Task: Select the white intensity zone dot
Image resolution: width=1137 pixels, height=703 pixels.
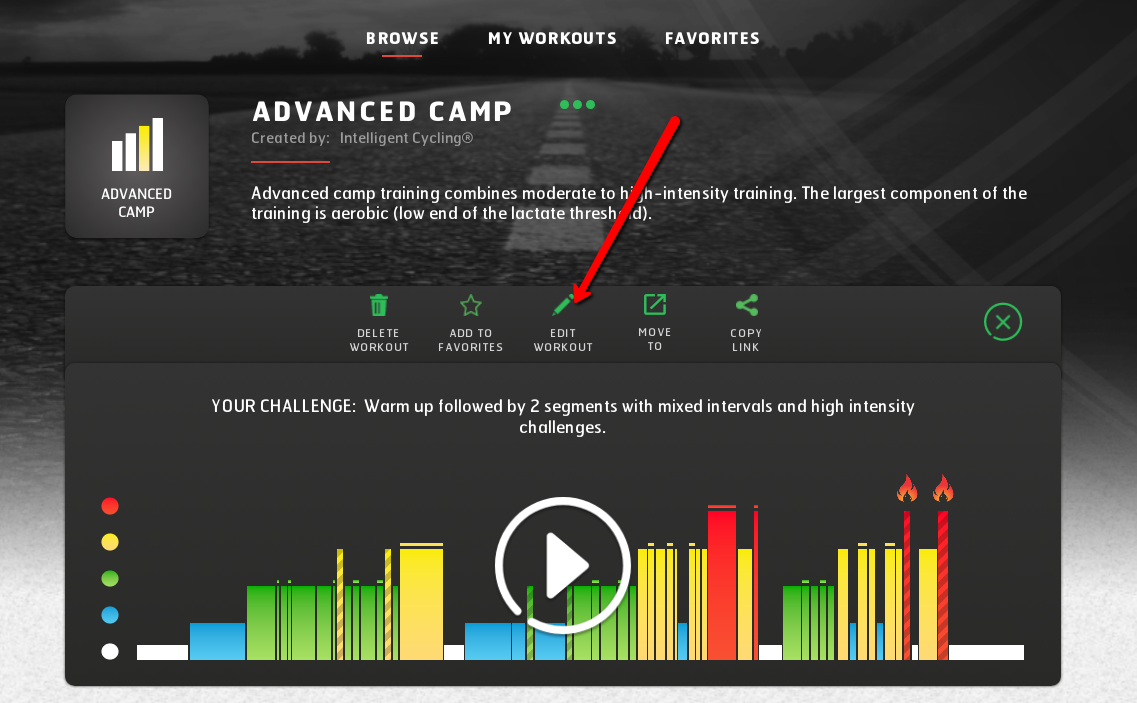Action: (110, 651)
